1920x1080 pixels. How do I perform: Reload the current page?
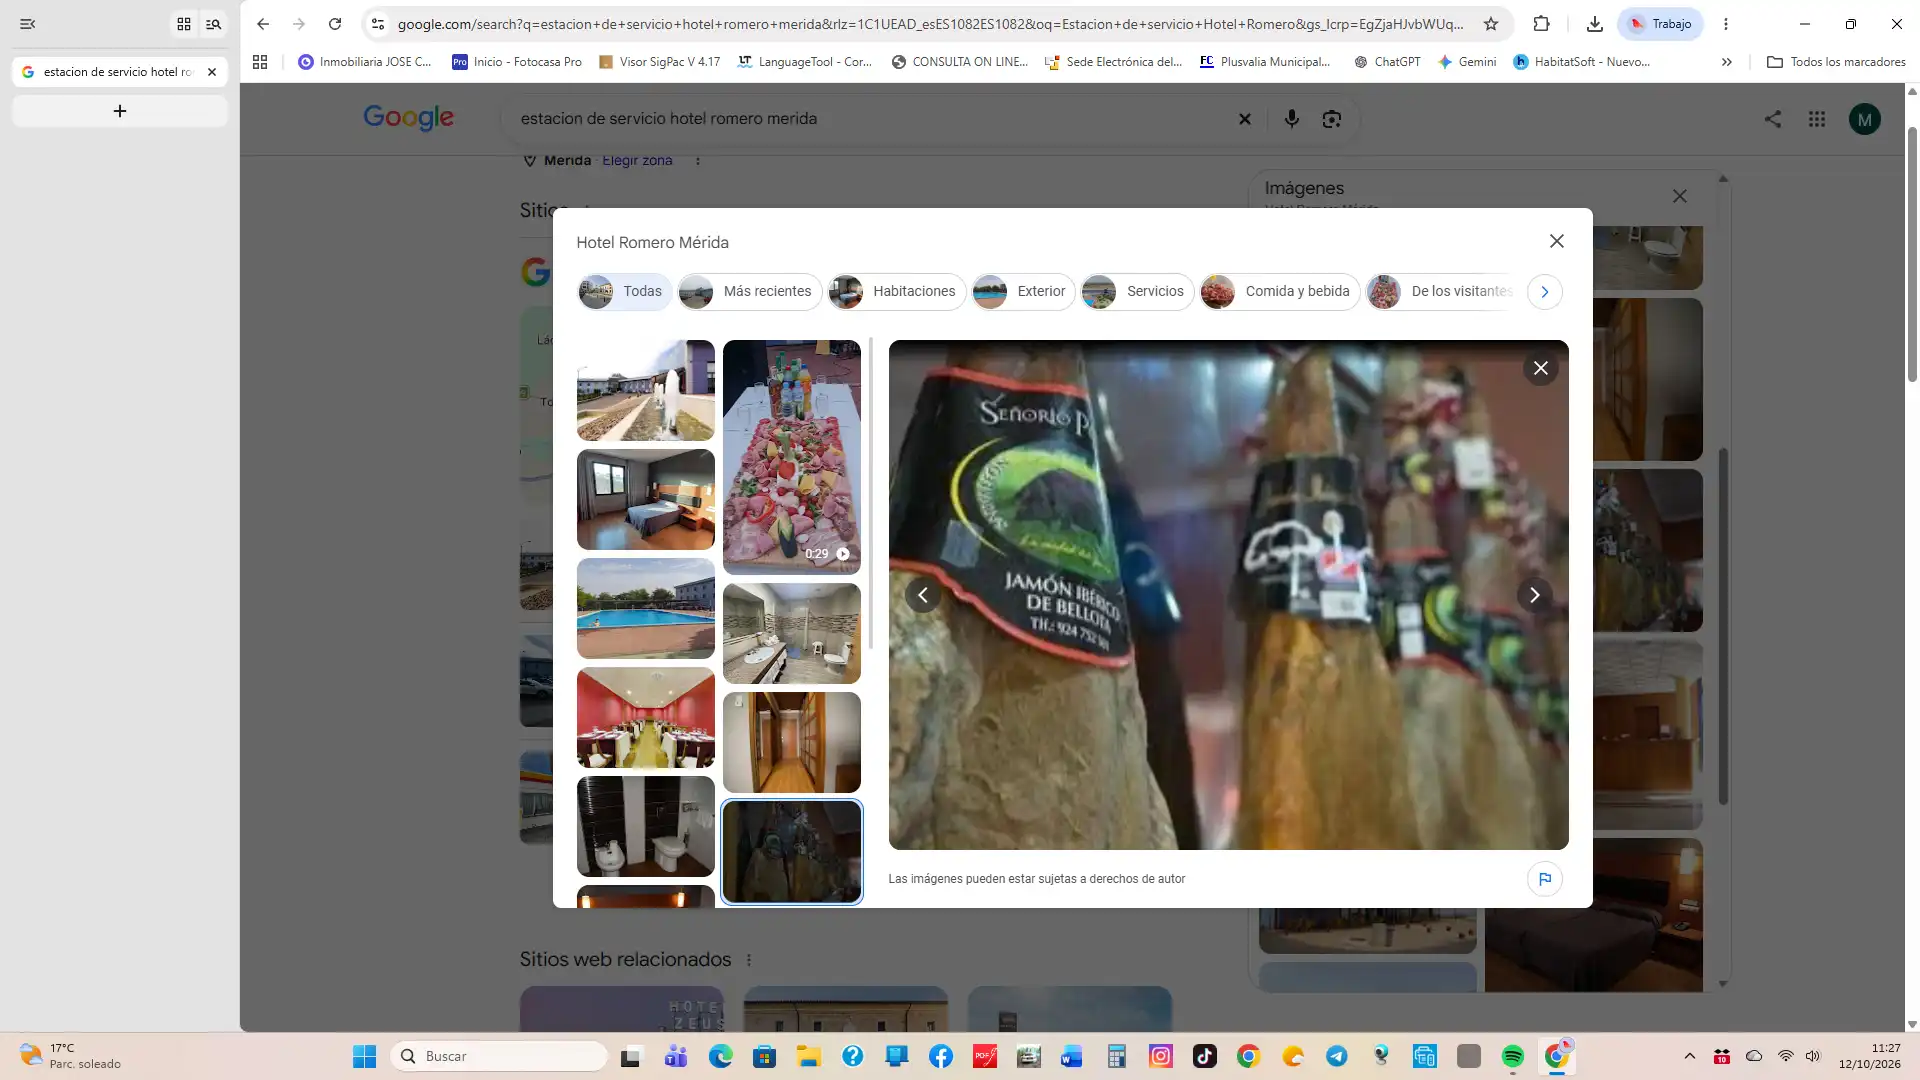click(x=335, y=24)
